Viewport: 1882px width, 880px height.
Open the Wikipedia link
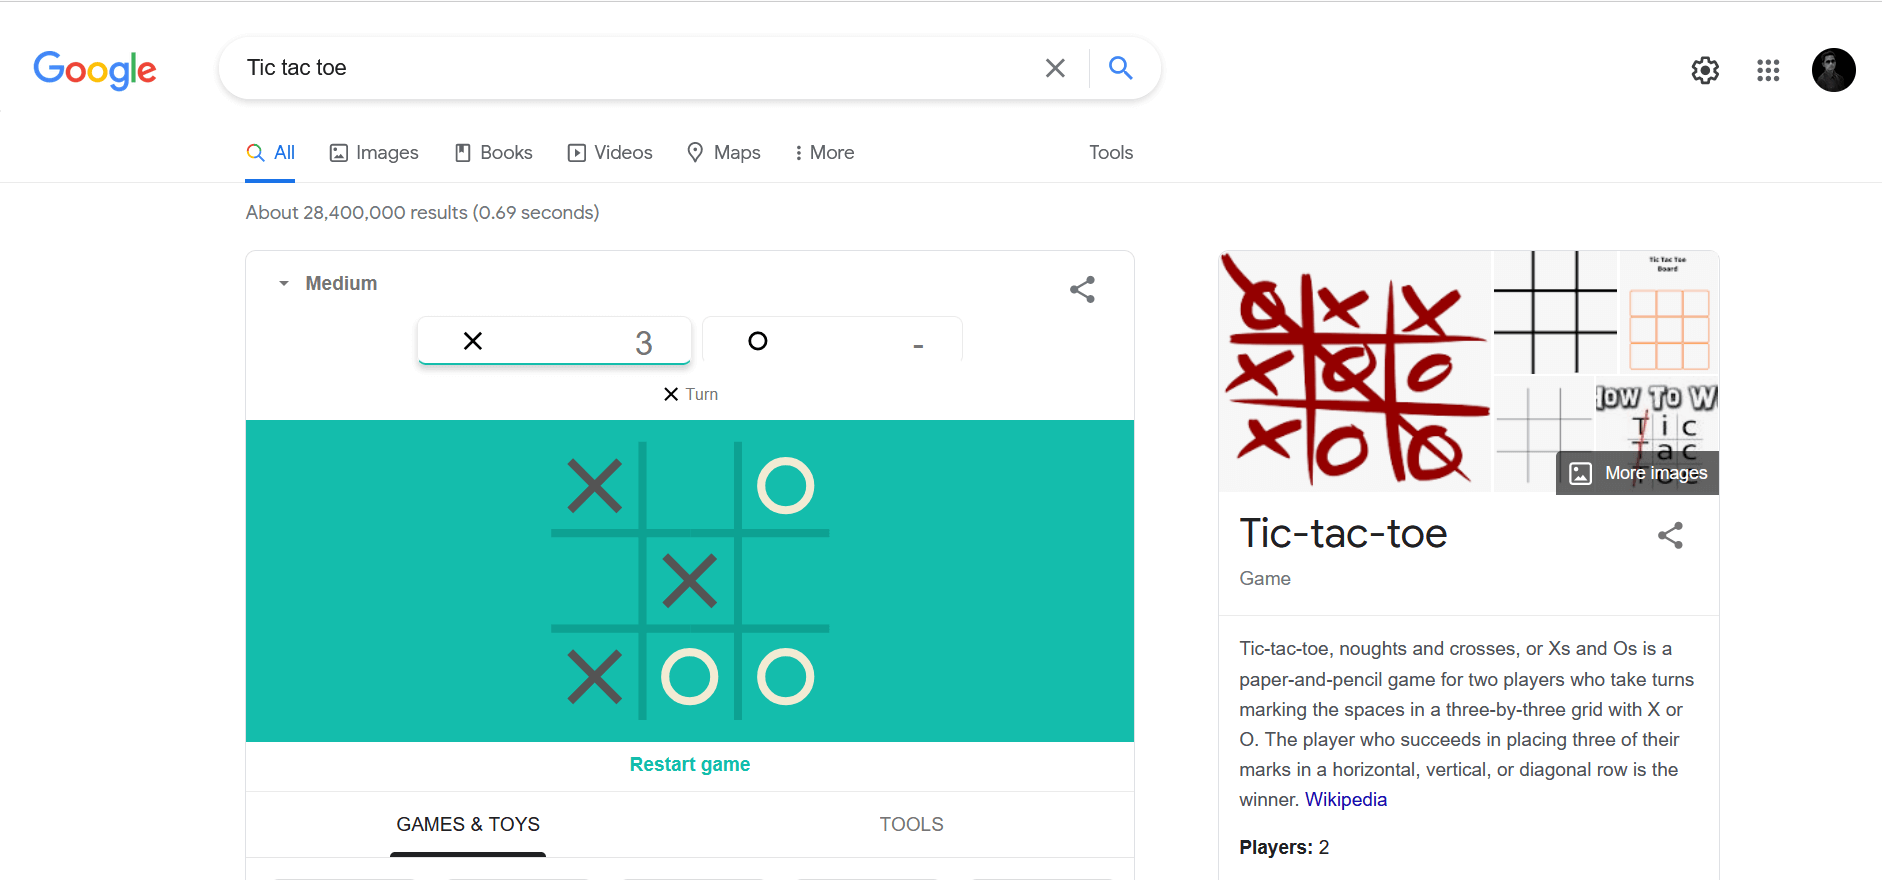pyautogui.click(x=1346, y=799)
